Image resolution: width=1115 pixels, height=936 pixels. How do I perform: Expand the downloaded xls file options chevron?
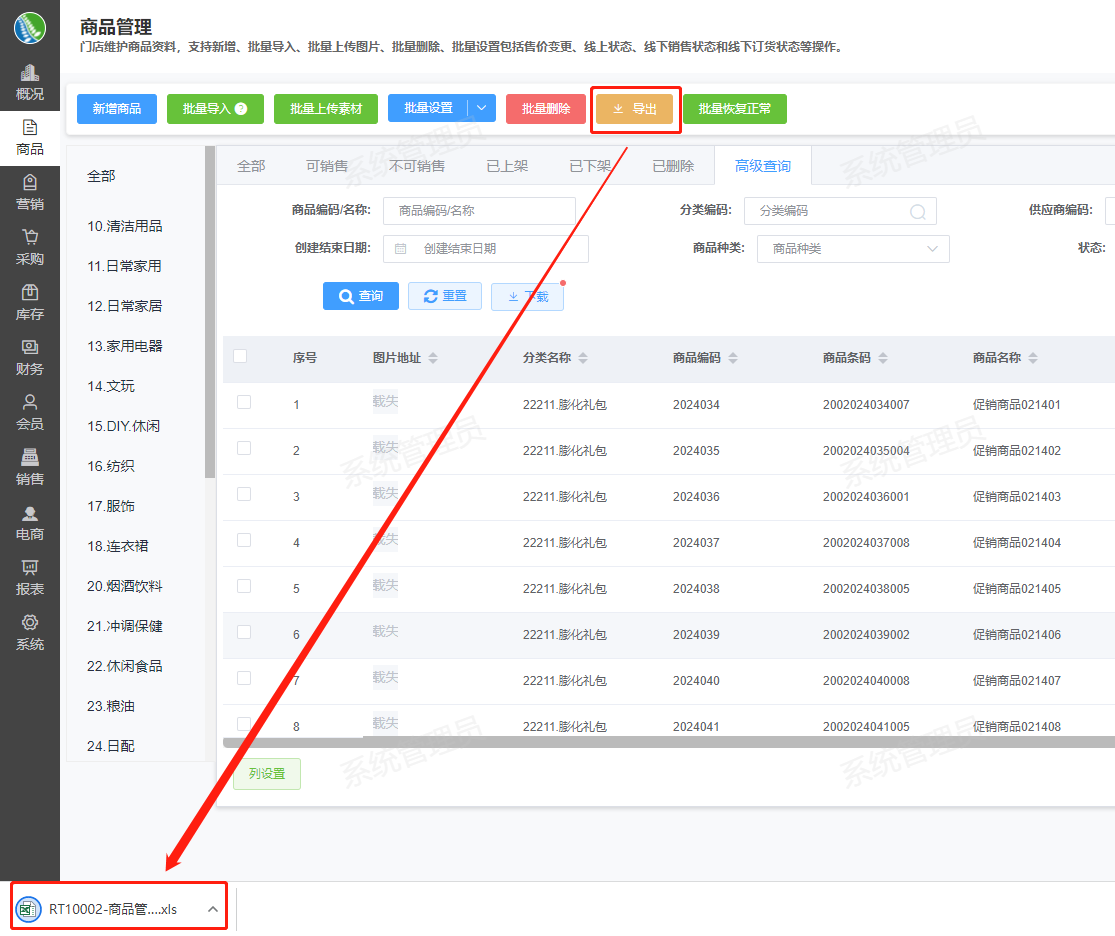[212, 909]
